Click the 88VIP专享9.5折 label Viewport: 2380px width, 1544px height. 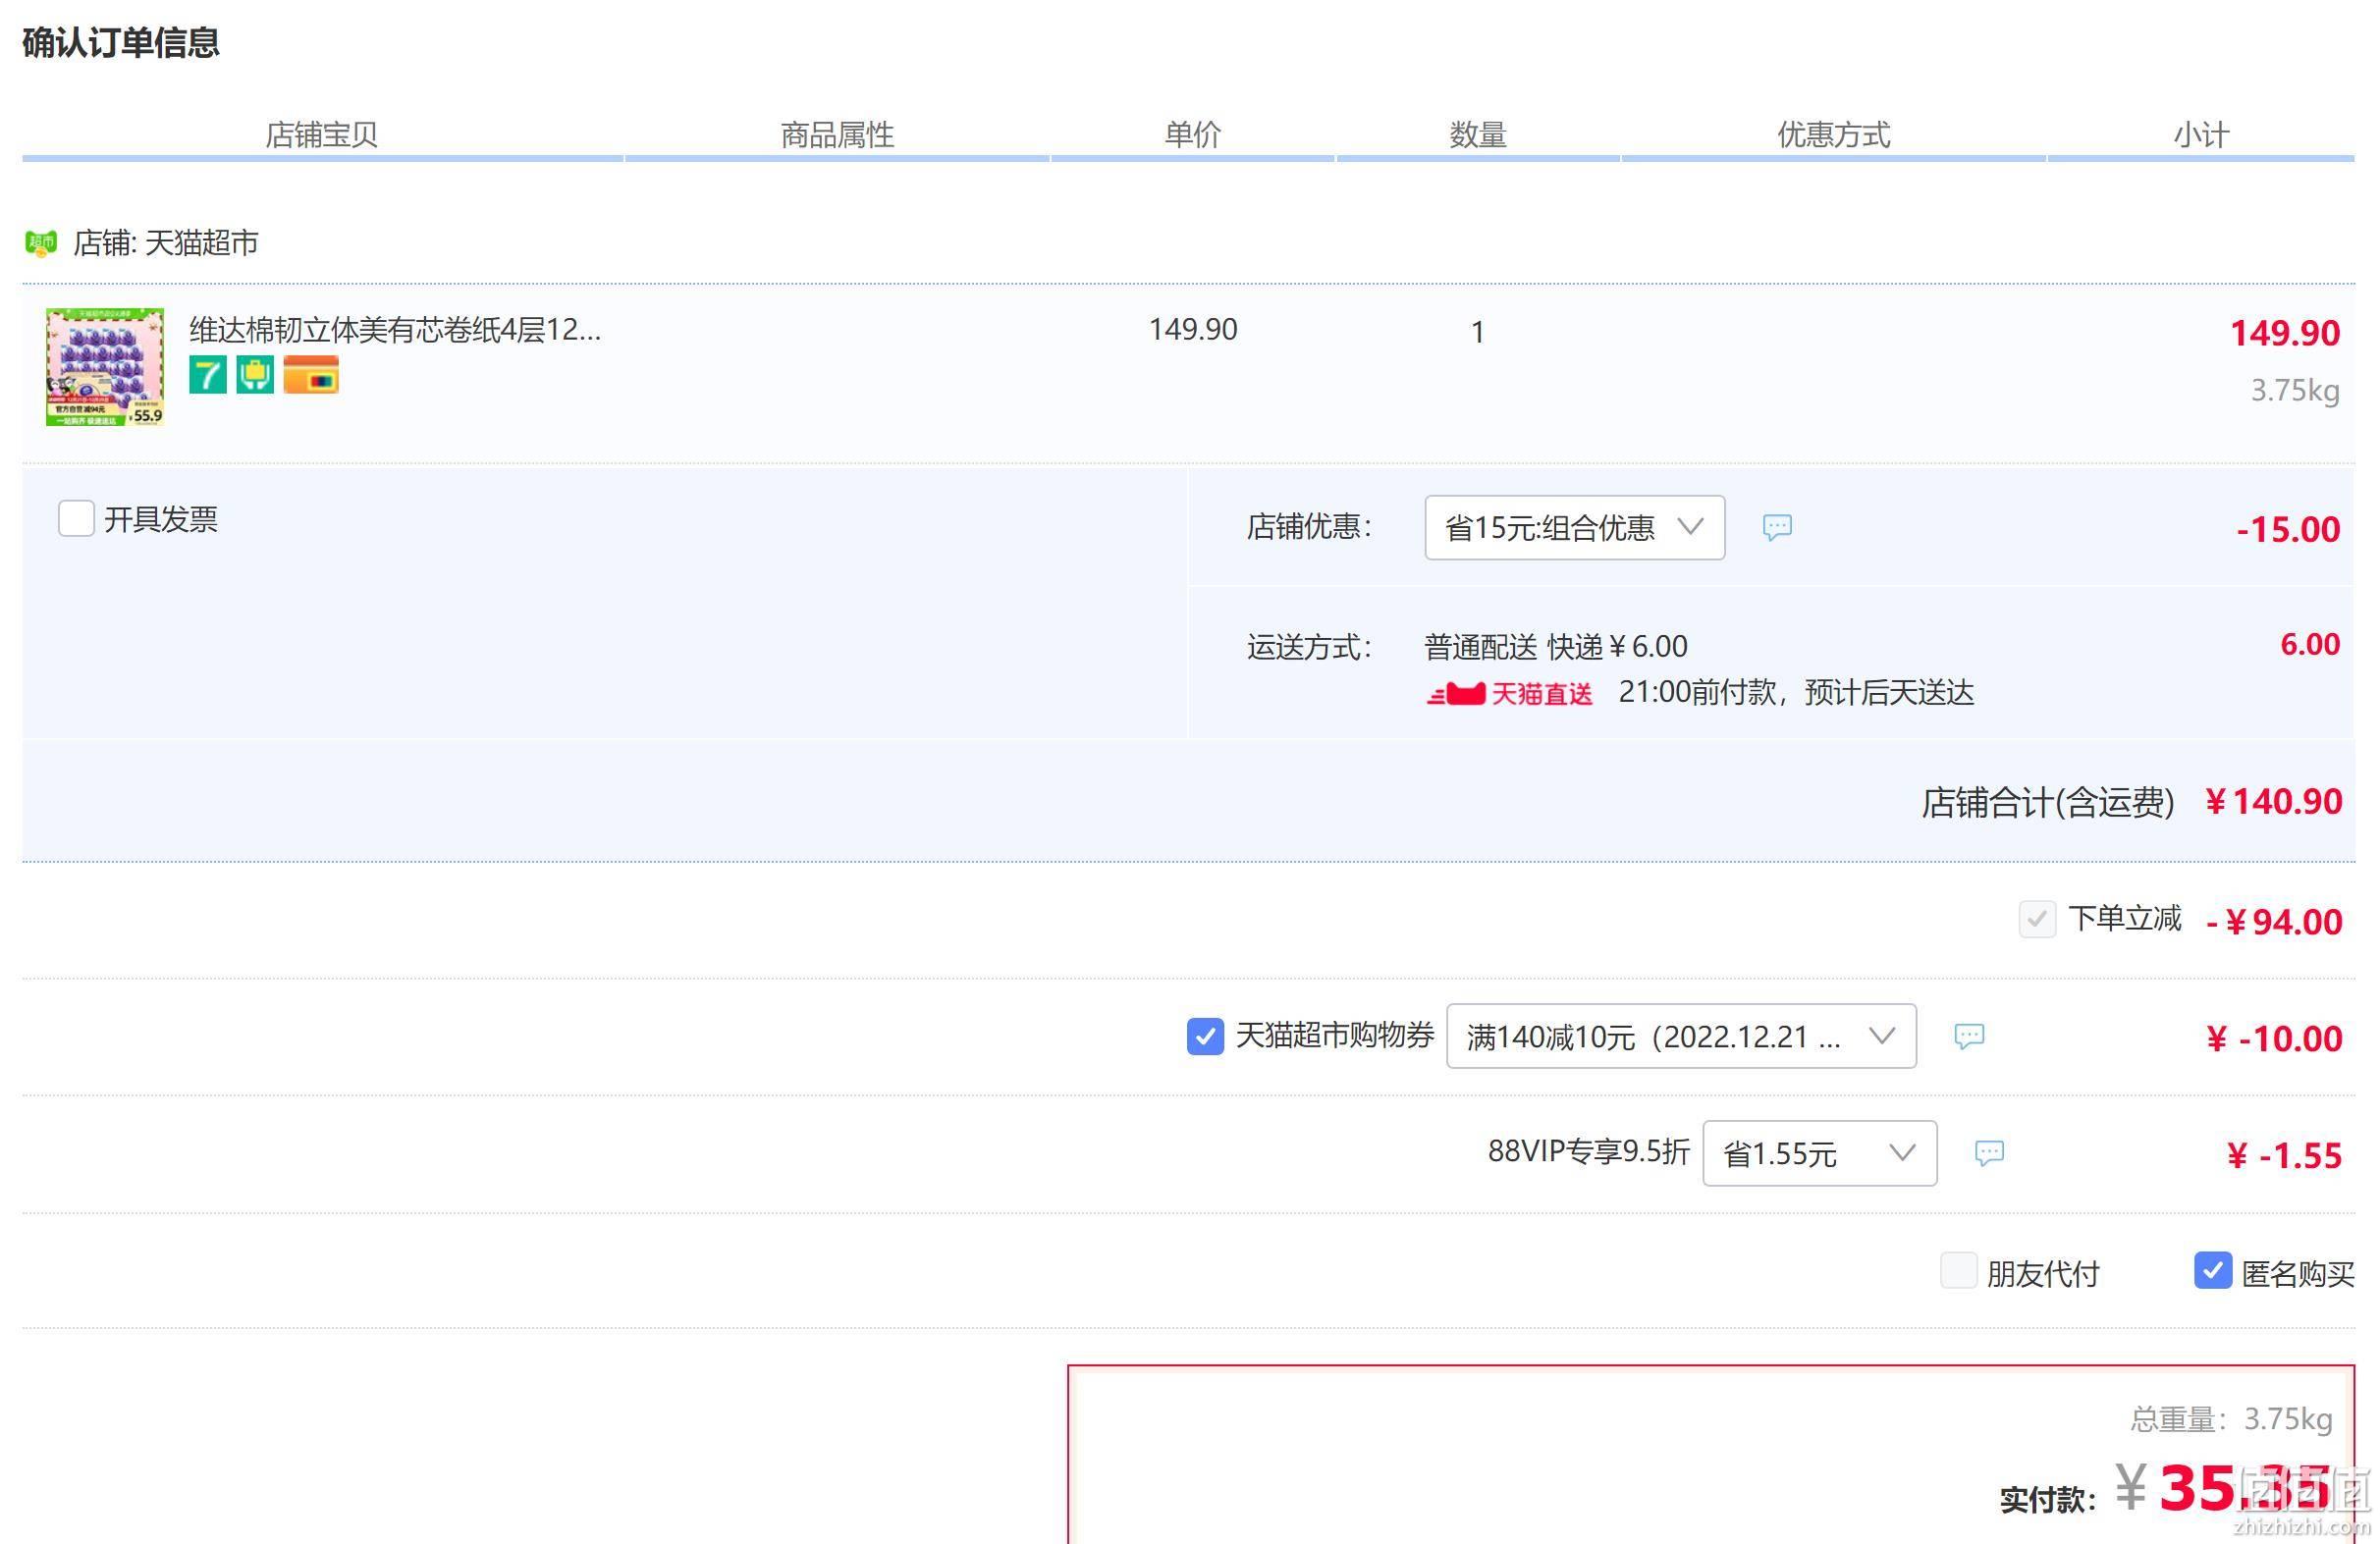point(1588,1151)
